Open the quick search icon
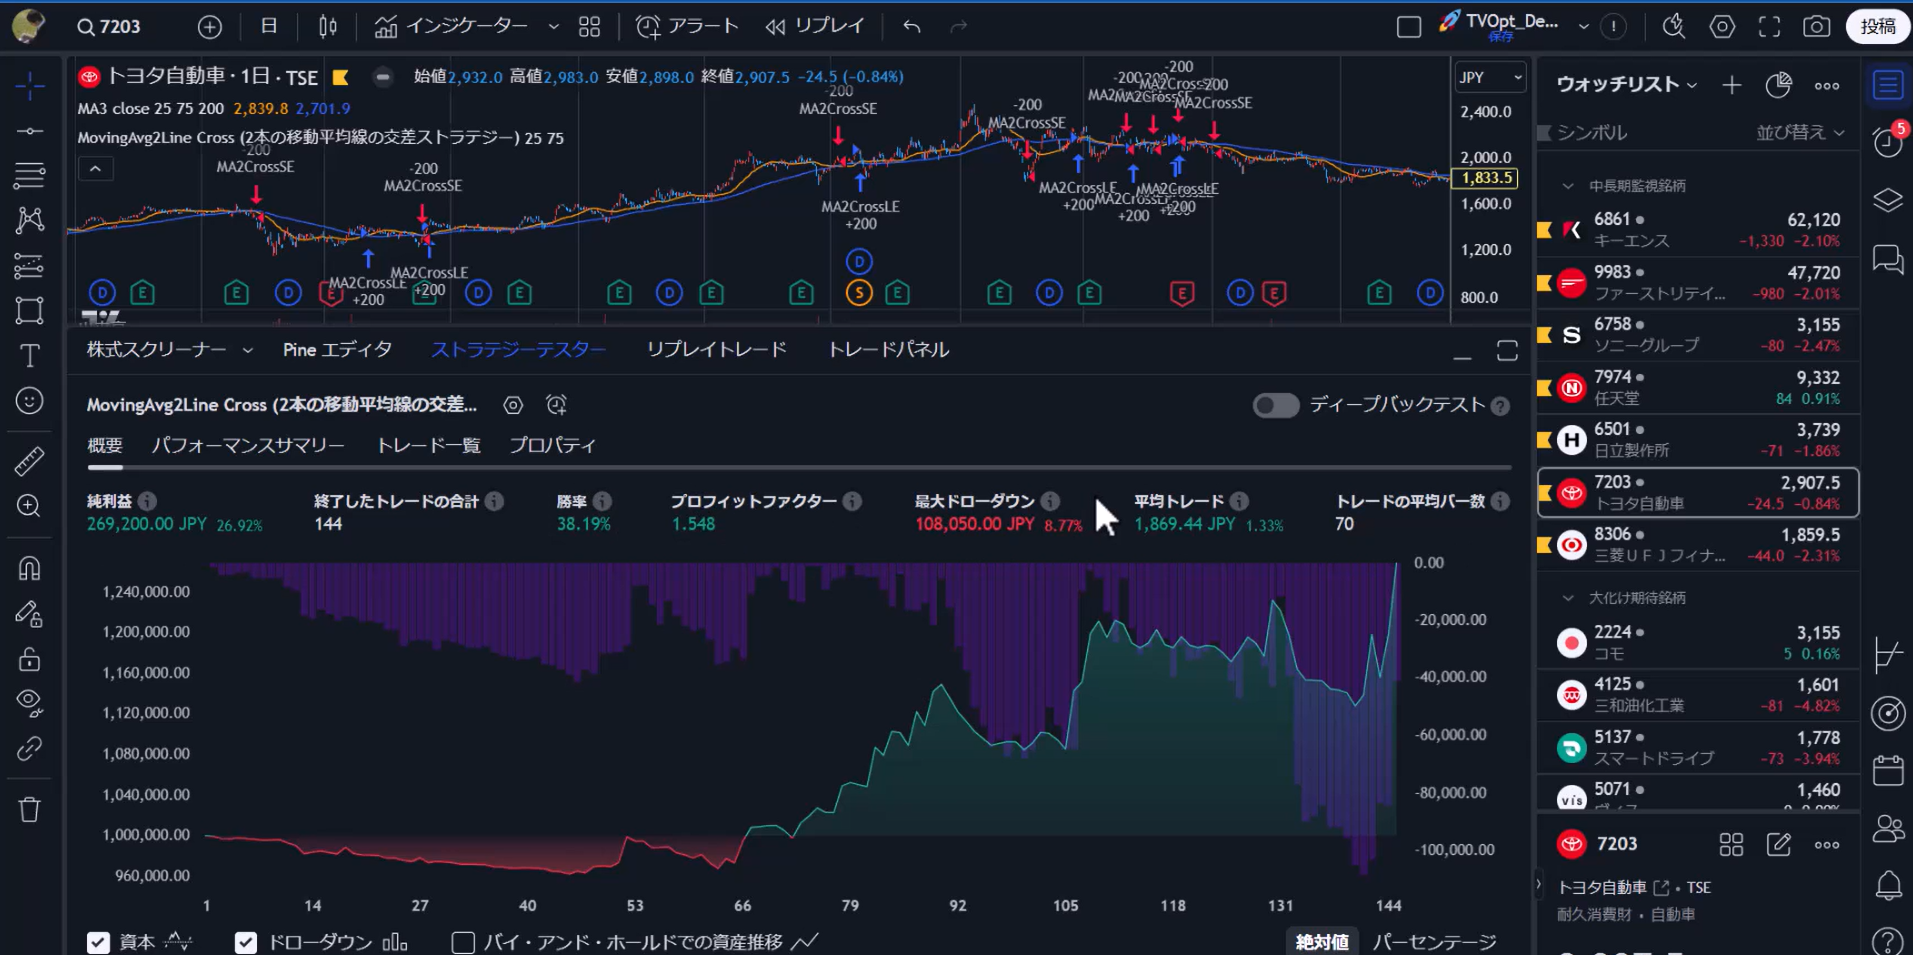This screenshot has width=1913, height=955. [1674, 27]
